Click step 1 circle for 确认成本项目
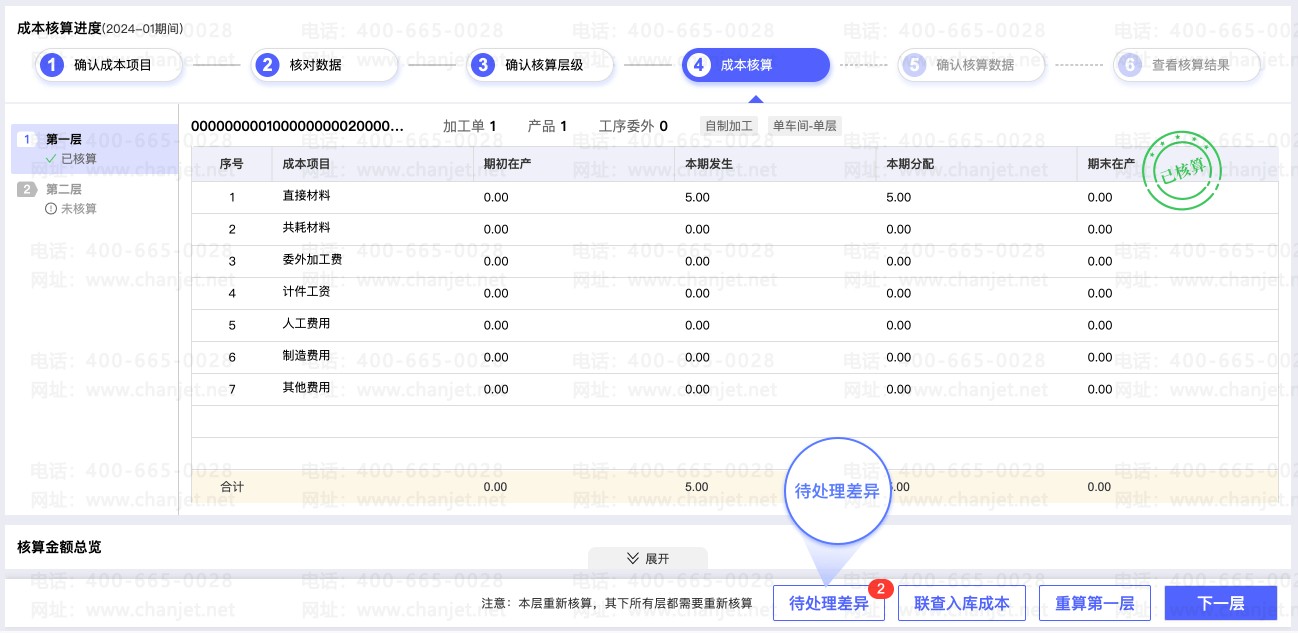This screenshot has width=1298, height=633. (52, 65)
